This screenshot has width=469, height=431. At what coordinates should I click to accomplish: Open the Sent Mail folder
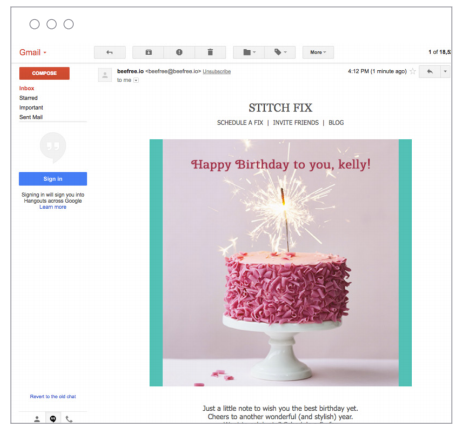[x=31, y=117]
